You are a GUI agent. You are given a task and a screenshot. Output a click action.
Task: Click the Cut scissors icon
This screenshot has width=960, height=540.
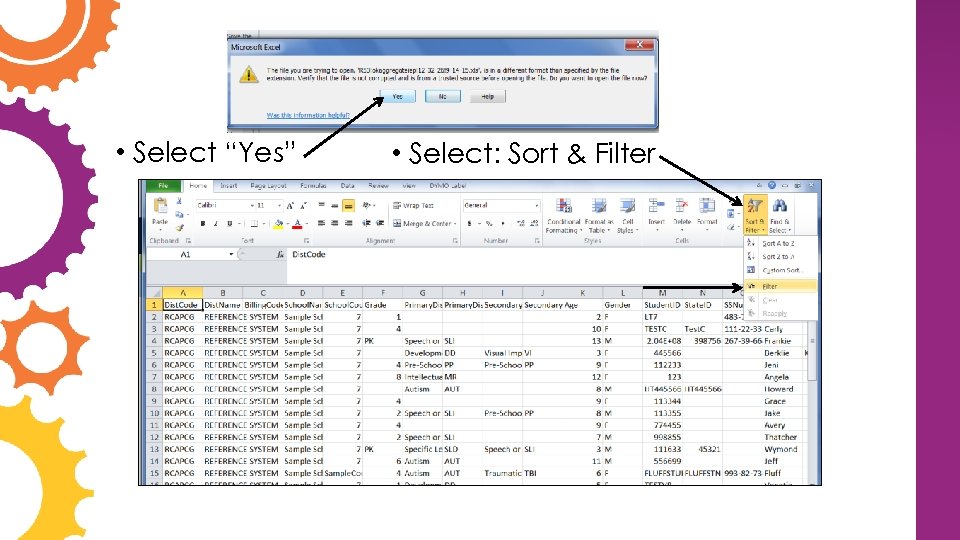coord(179,201)
